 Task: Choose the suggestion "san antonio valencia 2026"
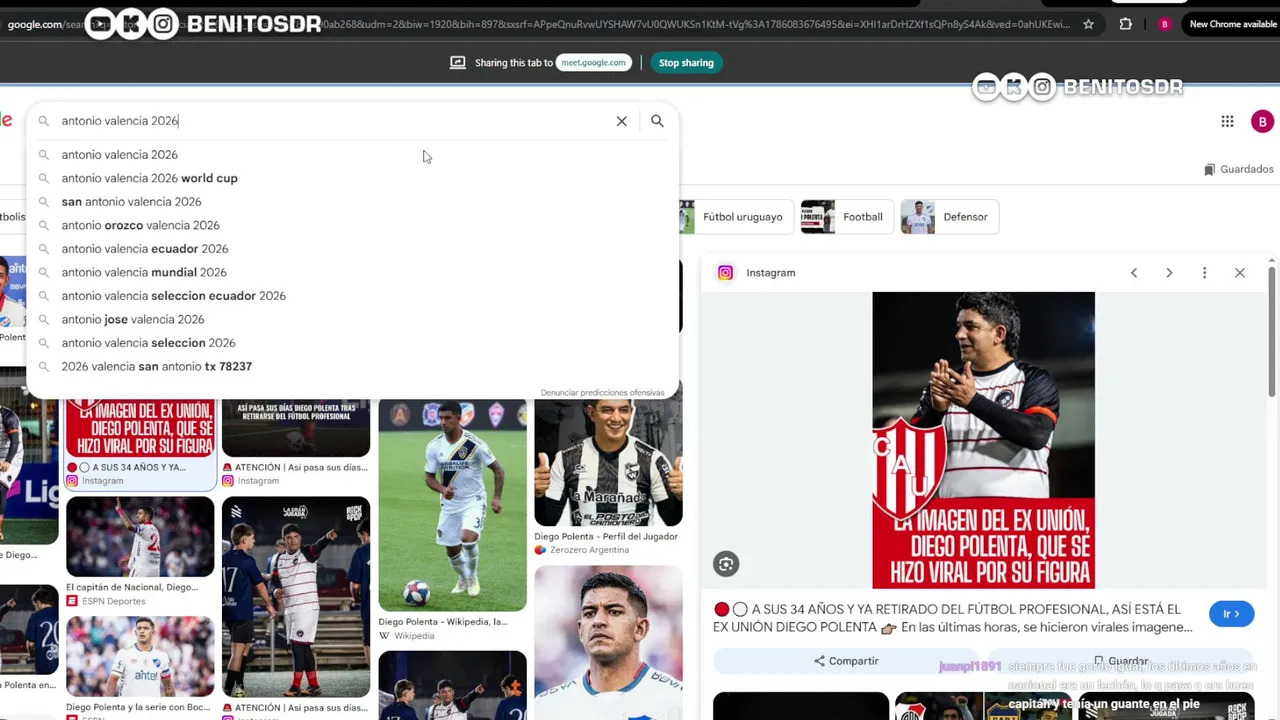click(x=352, y=202)
